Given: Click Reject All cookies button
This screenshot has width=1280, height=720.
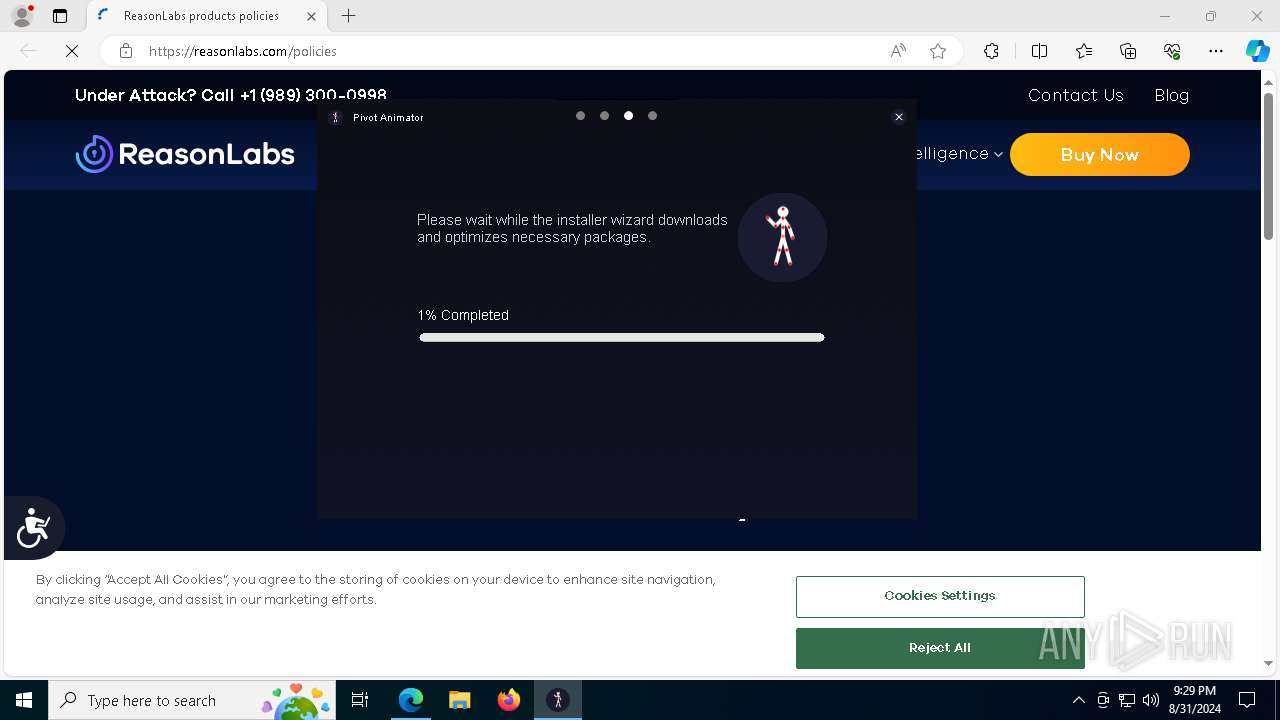Looking at the screenshot, I should tap(940, 648).
